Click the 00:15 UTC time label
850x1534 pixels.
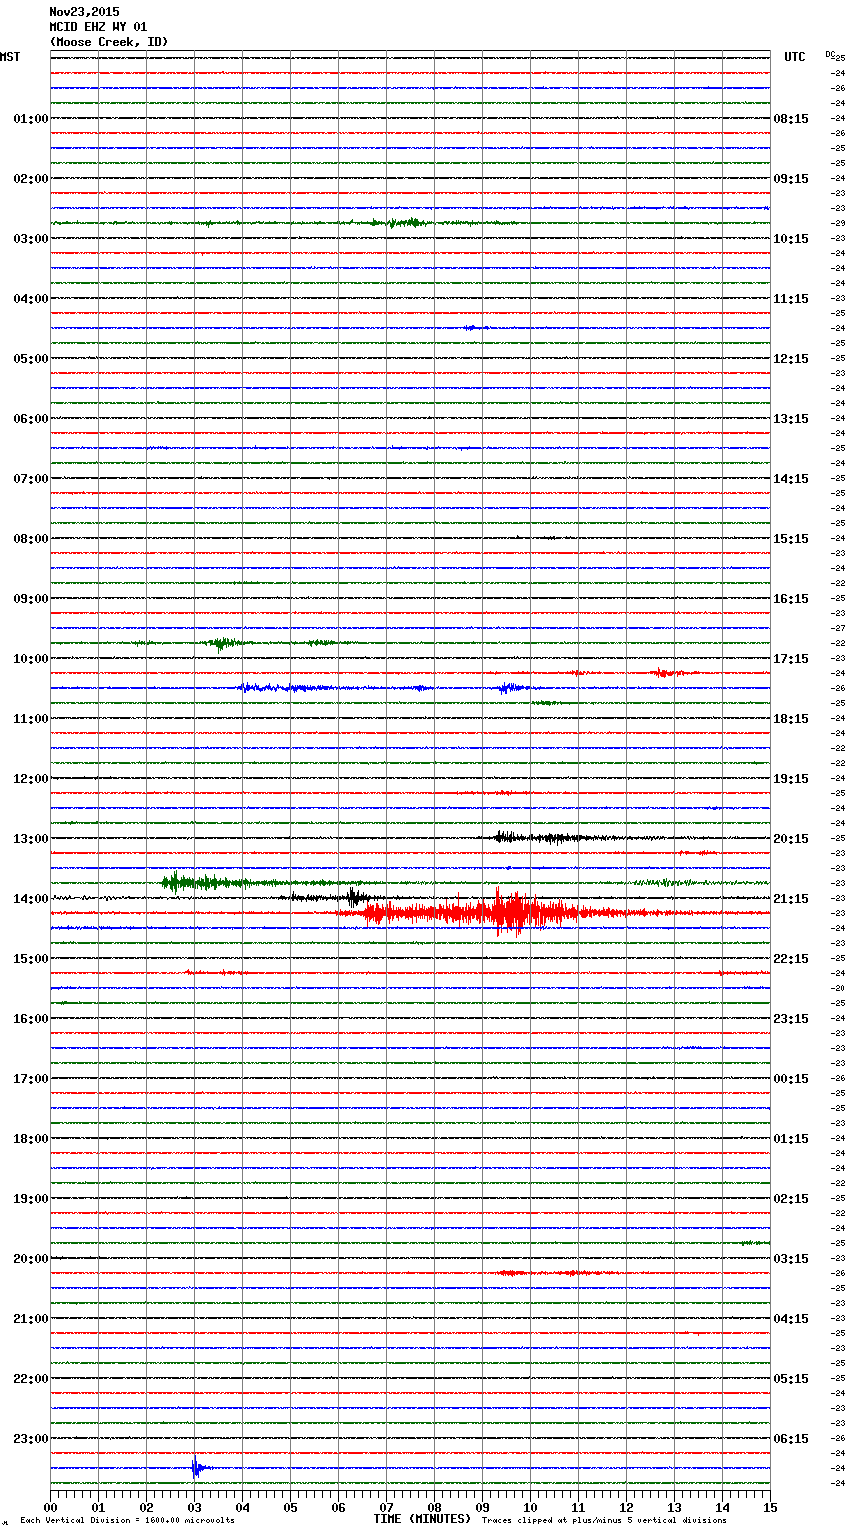[x=791, y=1079]
